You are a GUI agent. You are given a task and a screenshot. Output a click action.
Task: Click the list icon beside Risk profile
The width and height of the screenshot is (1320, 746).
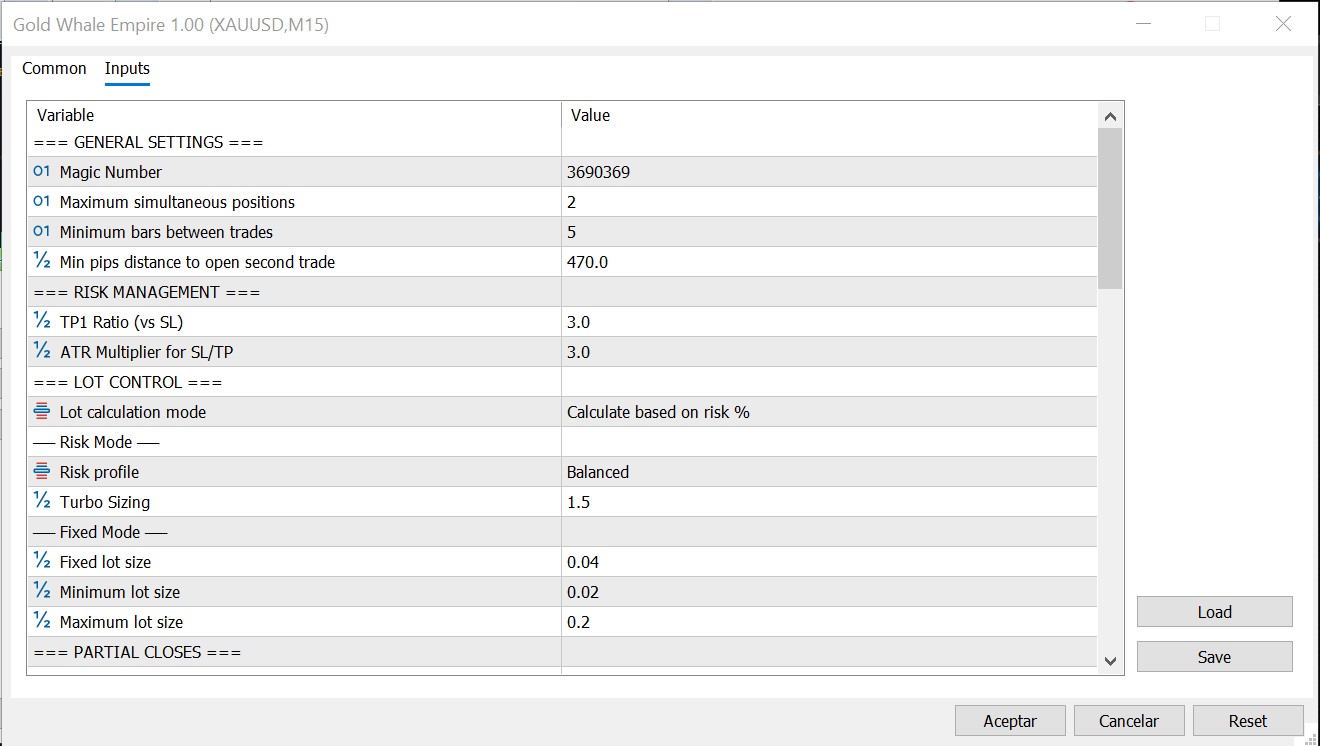[x=40, y=471]
